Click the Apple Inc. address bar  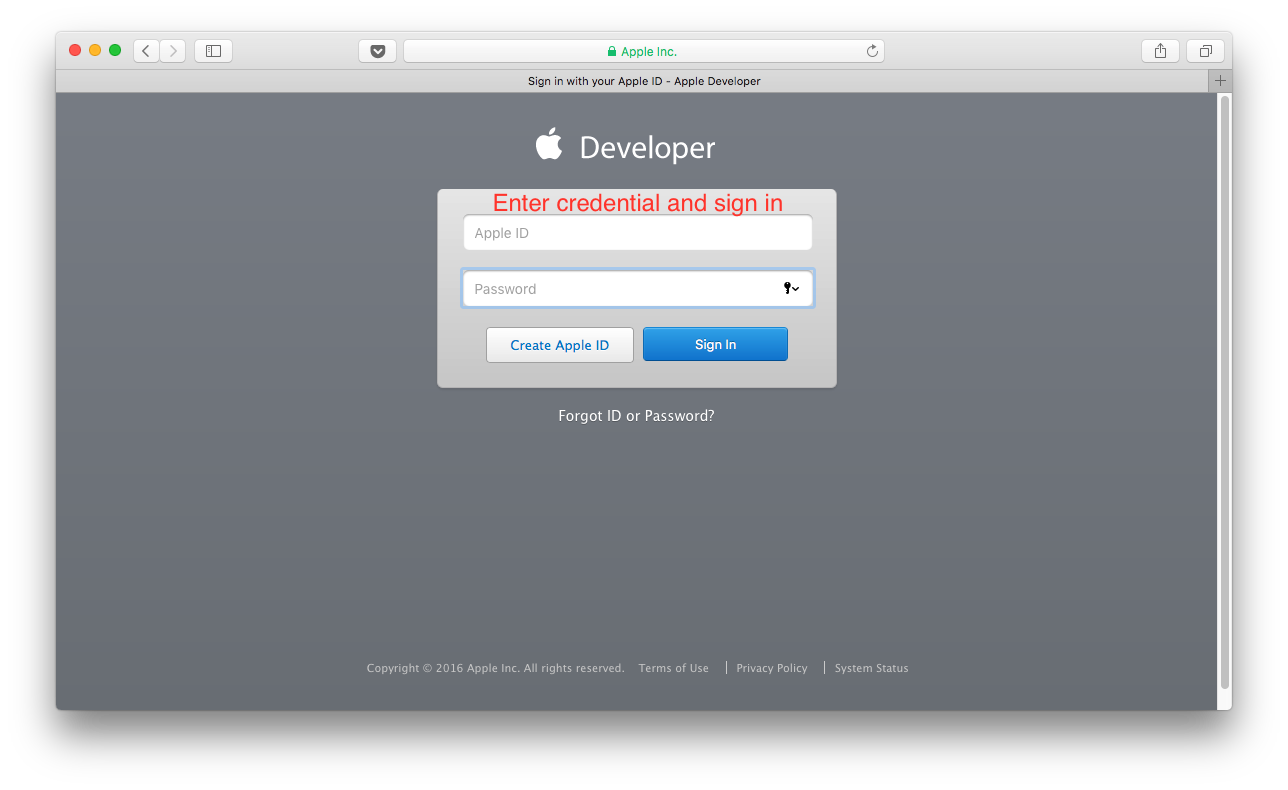(644, 51)
